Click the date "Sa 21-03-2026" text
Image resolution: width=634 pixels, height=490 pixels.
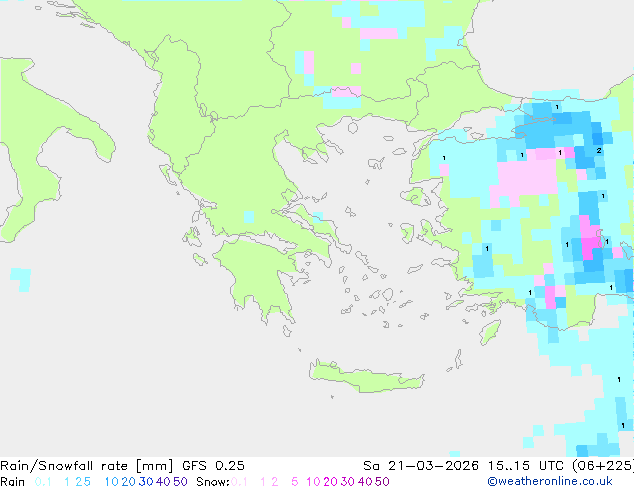click(421, 466)
